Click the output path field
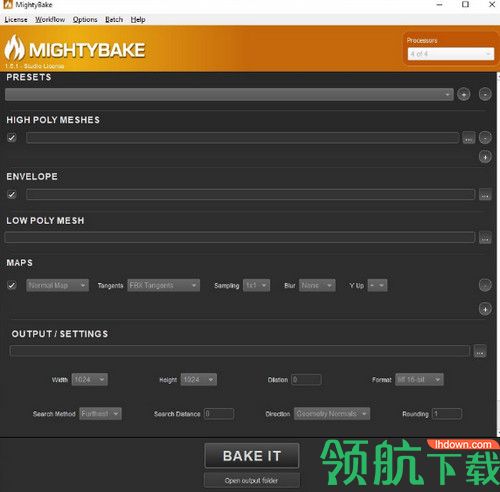The height and width of the screenshot is (492, 500). [240, 351]
